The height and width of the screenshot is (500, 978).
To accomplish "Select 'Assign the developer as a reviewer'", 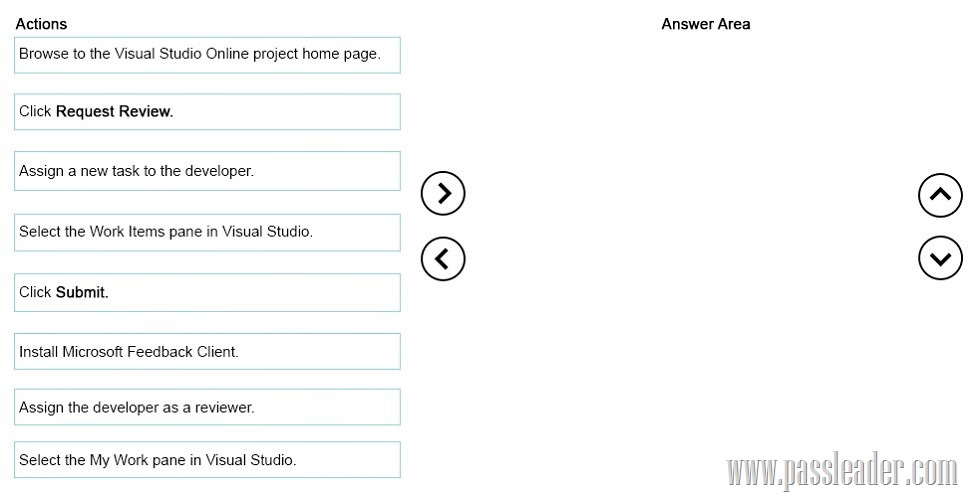I will (x=207, y=407).
